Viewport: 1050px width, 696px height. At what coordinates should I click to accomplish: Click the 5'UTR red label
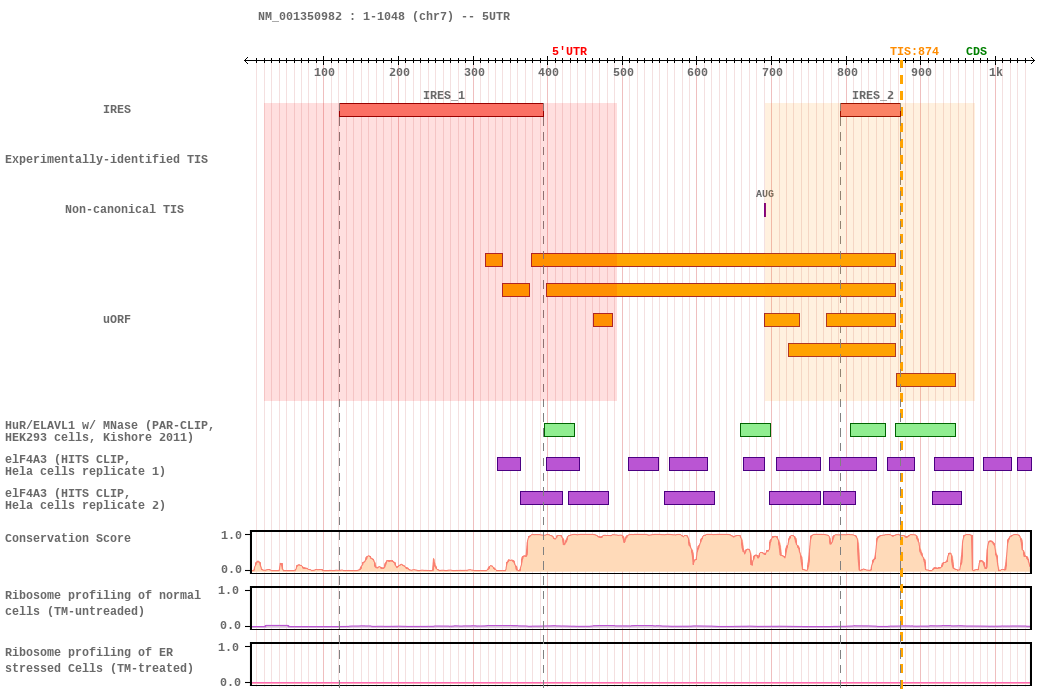[x=569, y=52]
